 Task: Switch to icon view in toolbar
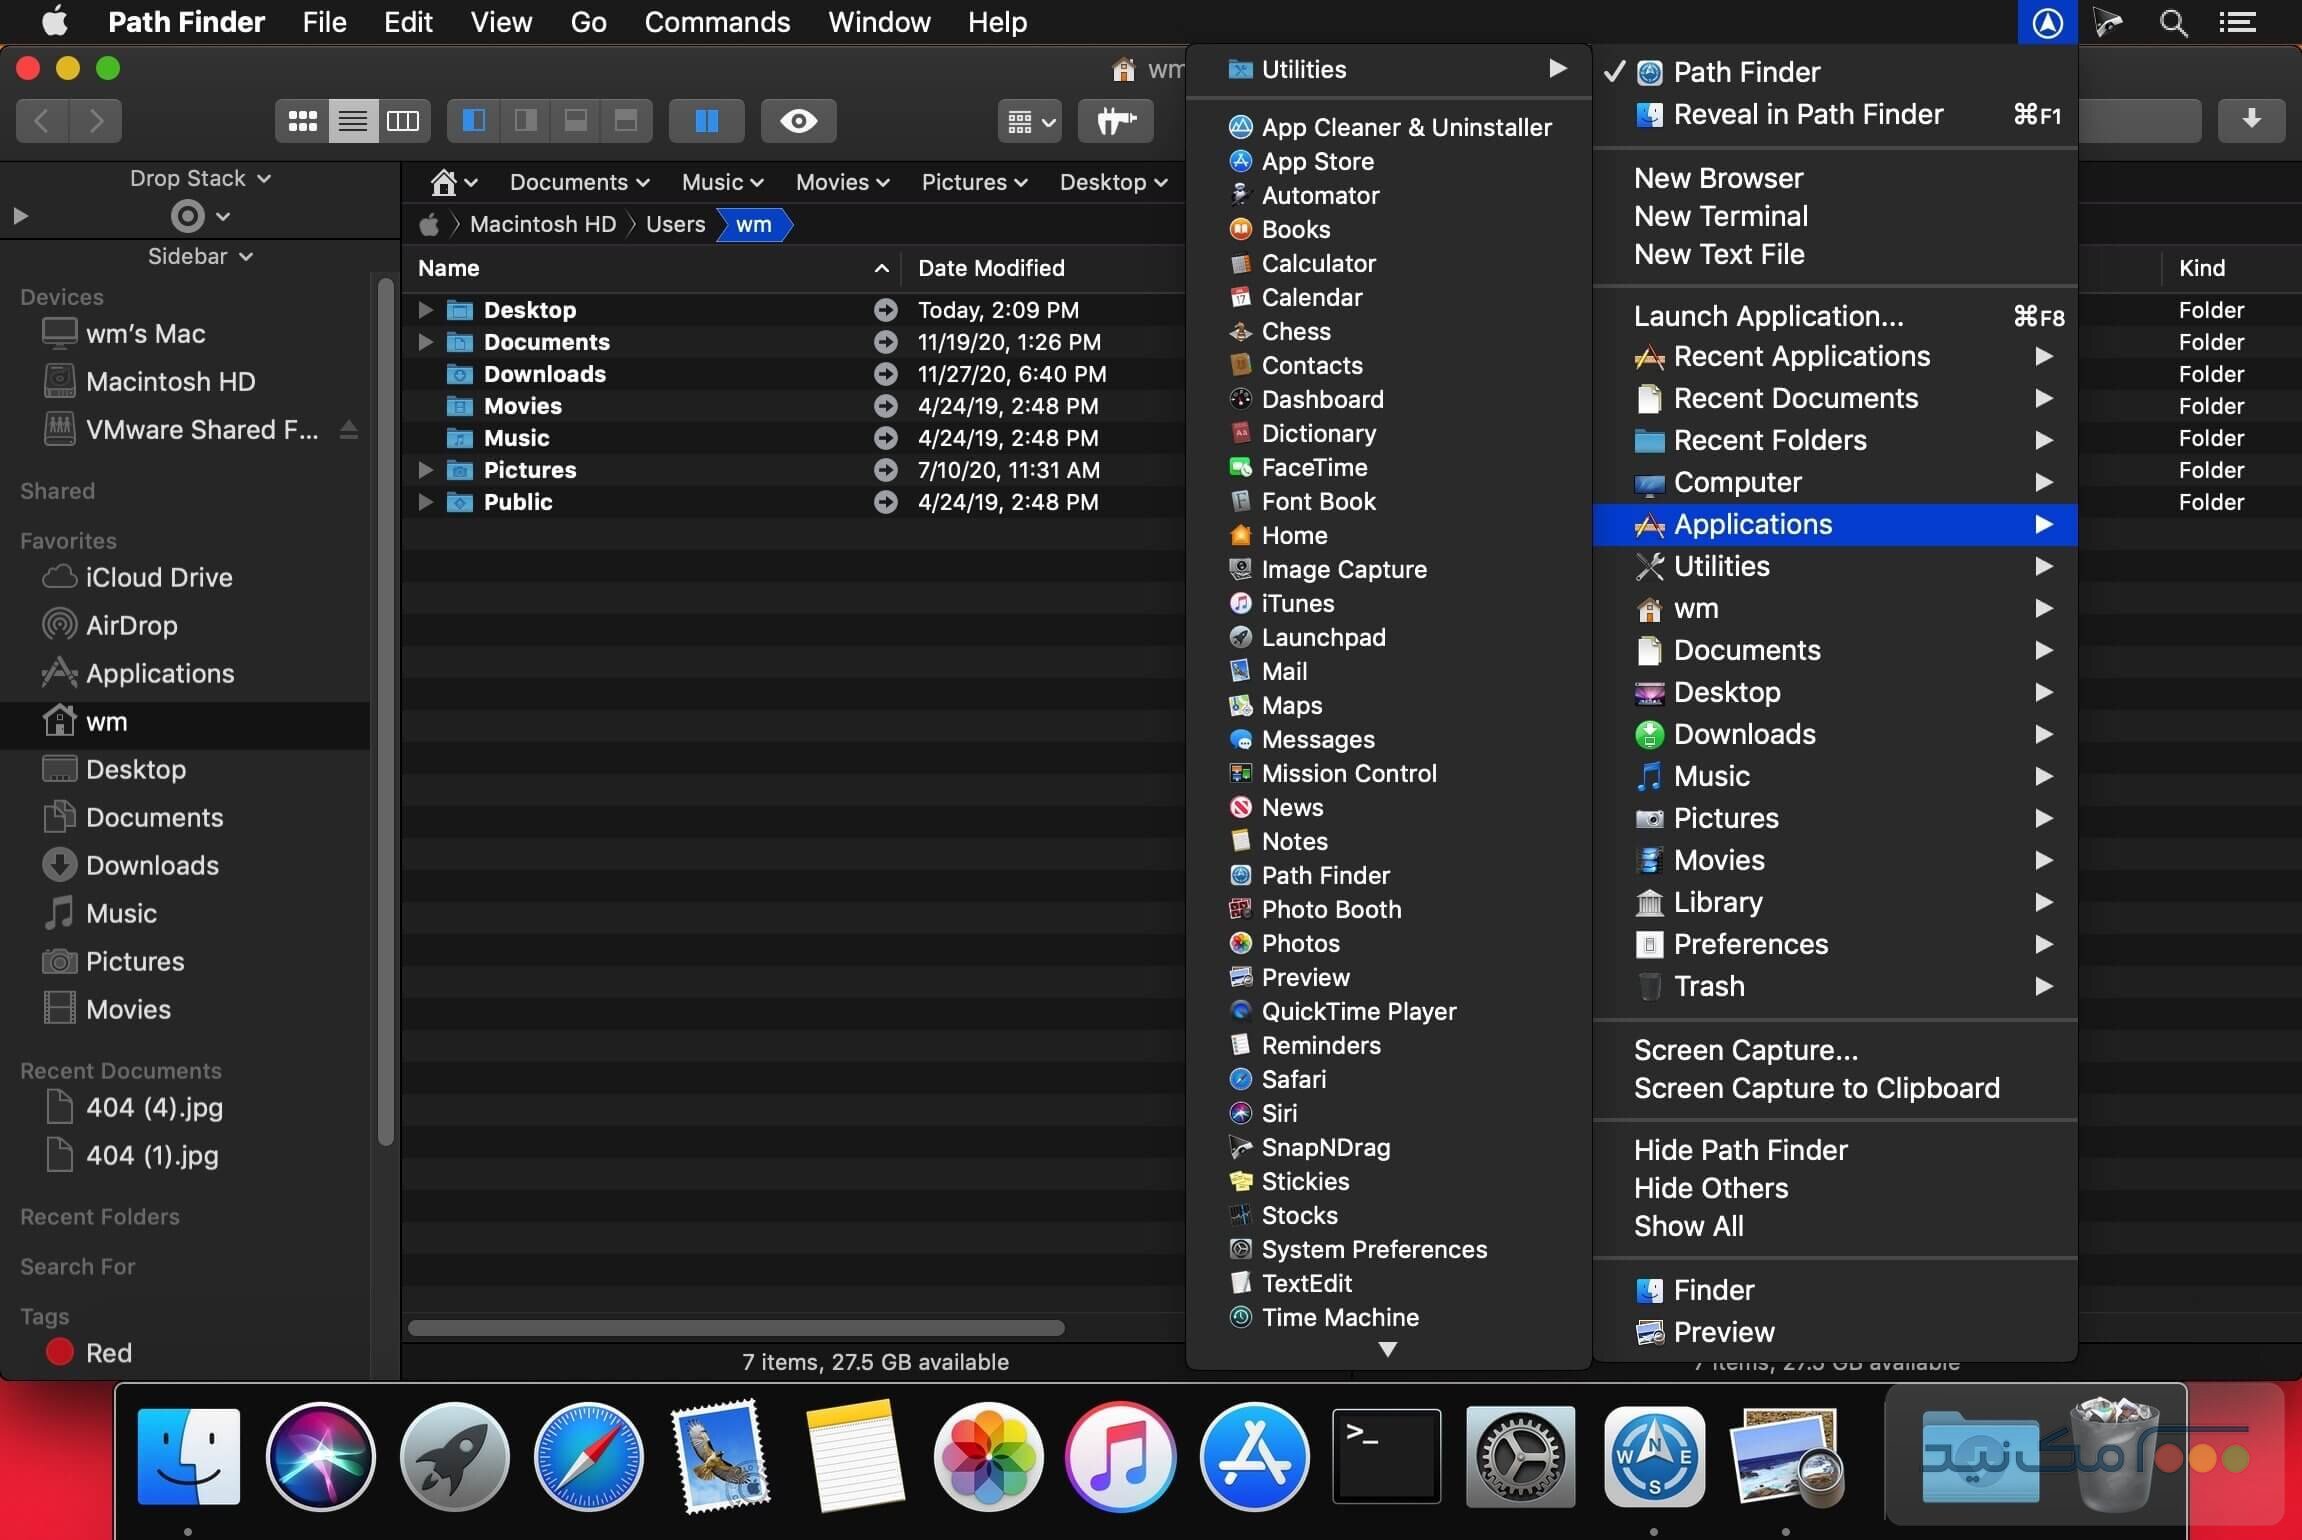[302, 121]
